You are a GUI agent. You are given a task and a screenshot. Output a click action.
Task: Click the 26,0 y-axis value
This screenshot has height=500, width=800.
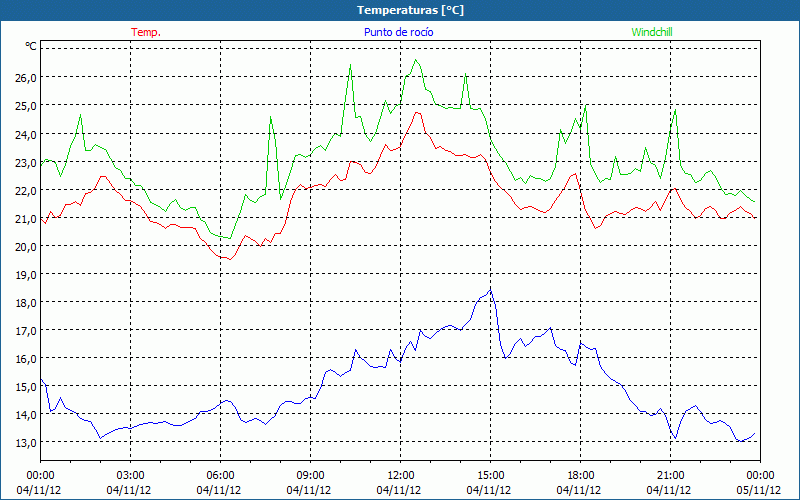(25, 77)
